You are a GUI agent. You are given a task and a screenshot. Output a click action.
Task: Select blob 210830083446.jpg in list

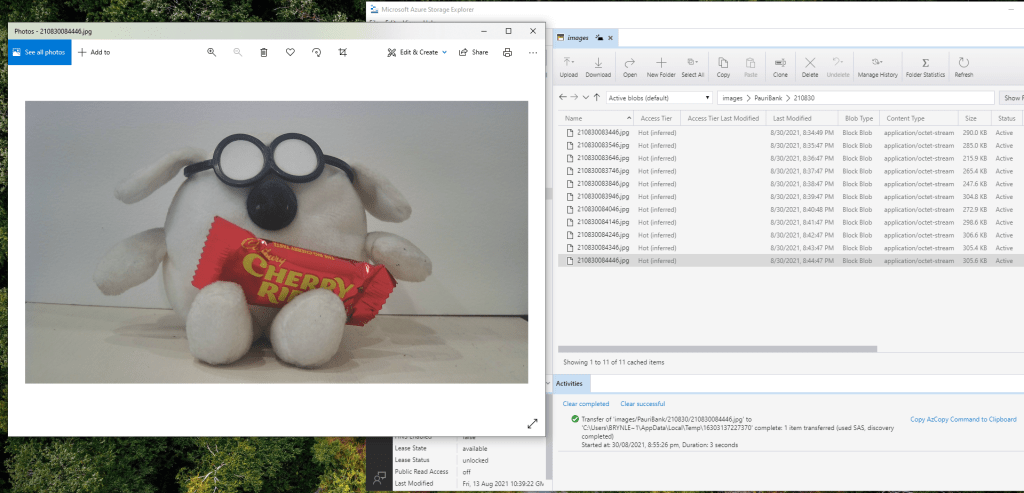tap(602, 132)
